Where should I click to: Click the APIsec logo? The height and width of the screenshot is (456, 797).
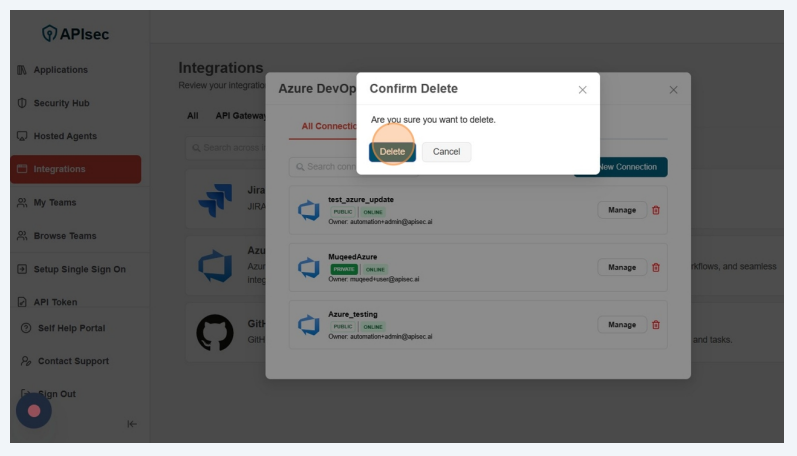76,34
